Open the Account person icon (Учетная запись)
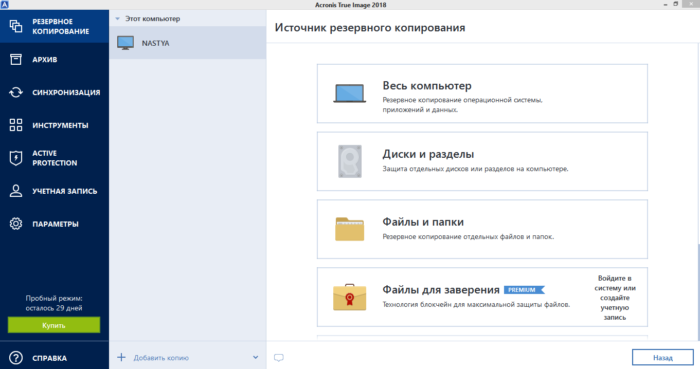This screenshot has height=369, width=700. coord(16,191)
